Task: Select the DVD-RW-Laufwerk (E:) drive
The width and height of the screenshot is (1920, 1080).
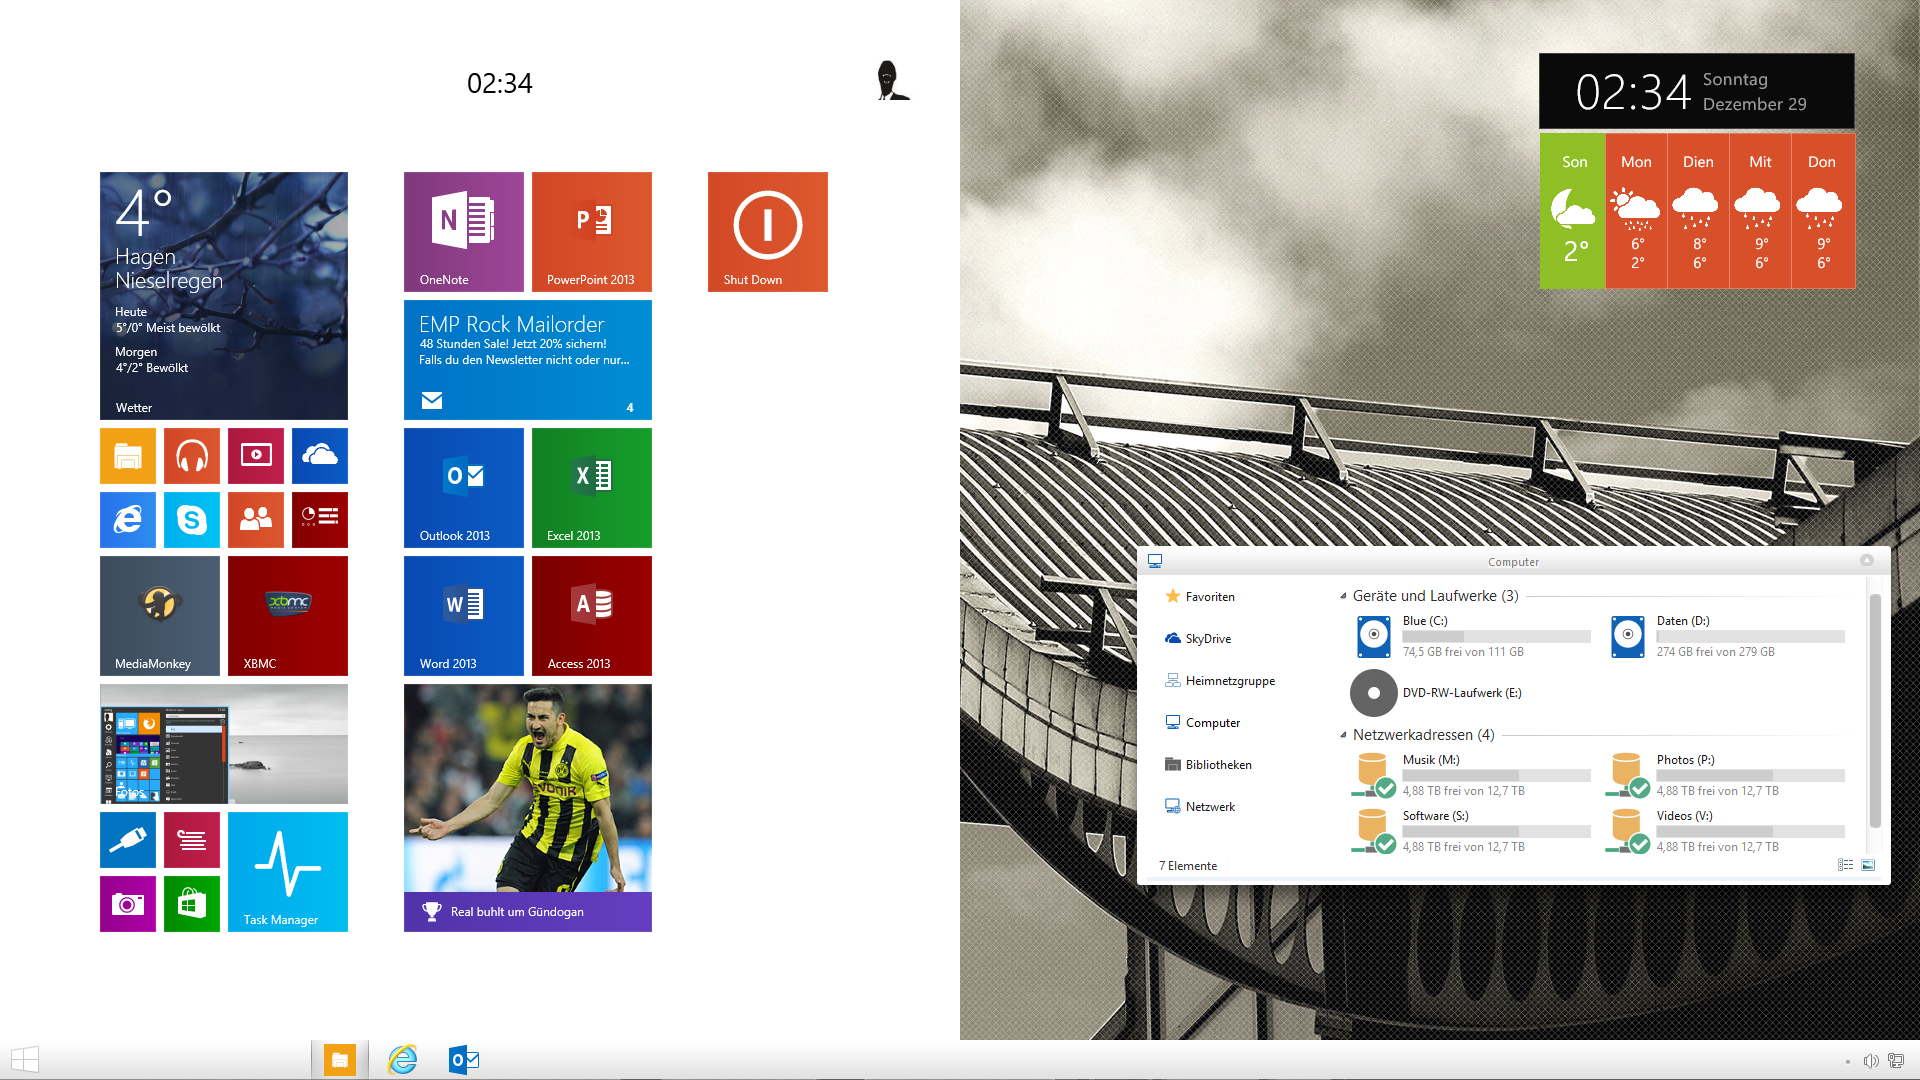Action: [x=1437, y=693]
